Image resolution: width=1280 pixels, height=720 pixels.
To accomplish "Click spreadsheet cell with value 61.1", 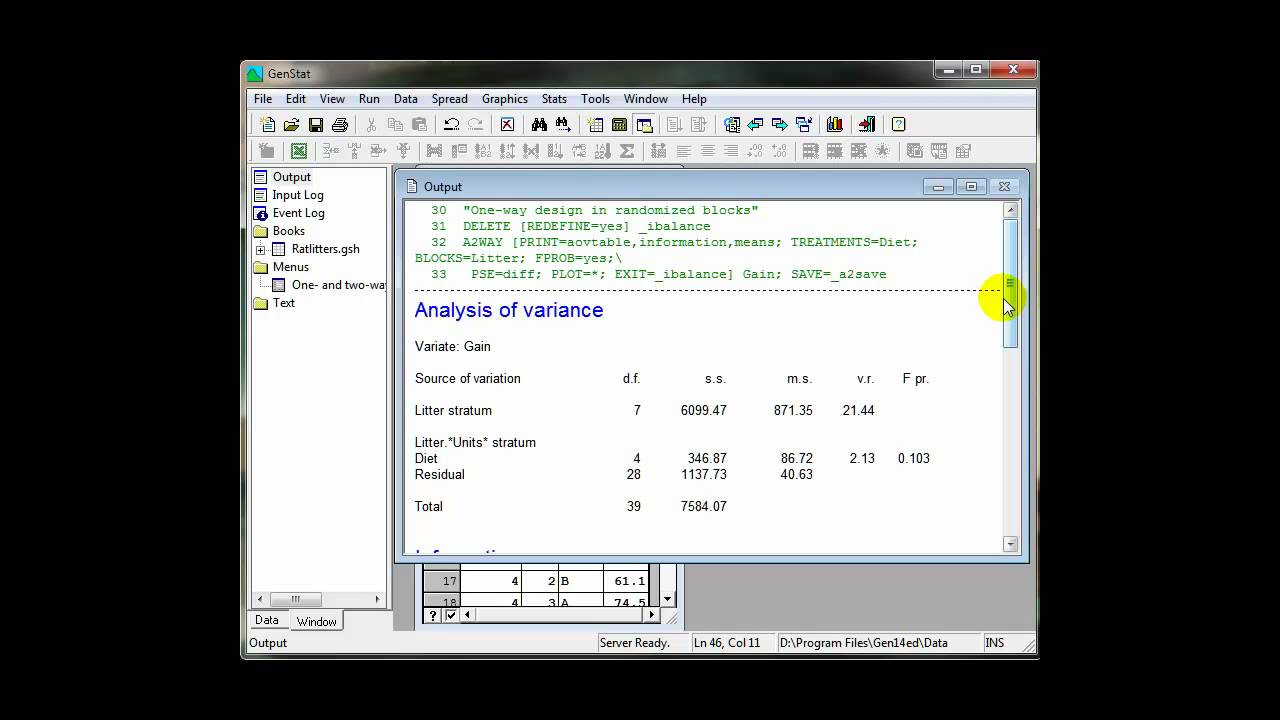I will (626, 581).
